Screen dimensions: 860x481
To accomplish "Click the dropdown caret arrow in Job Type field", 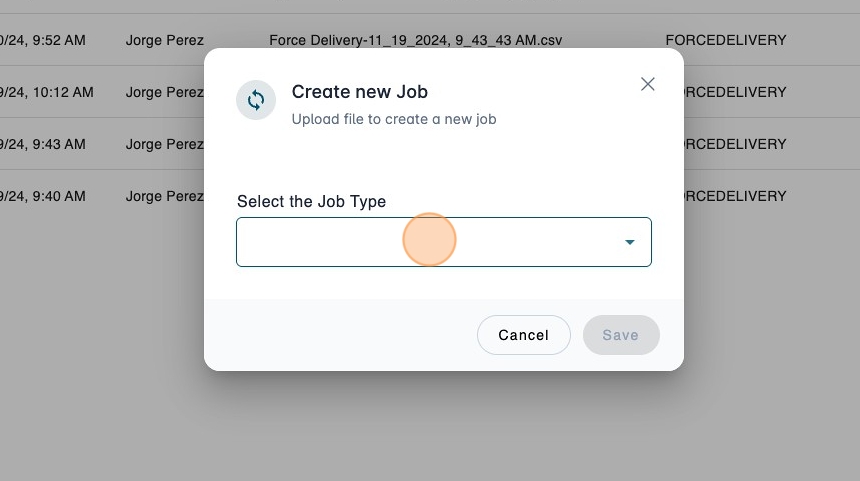I will [x=630, y=242].
